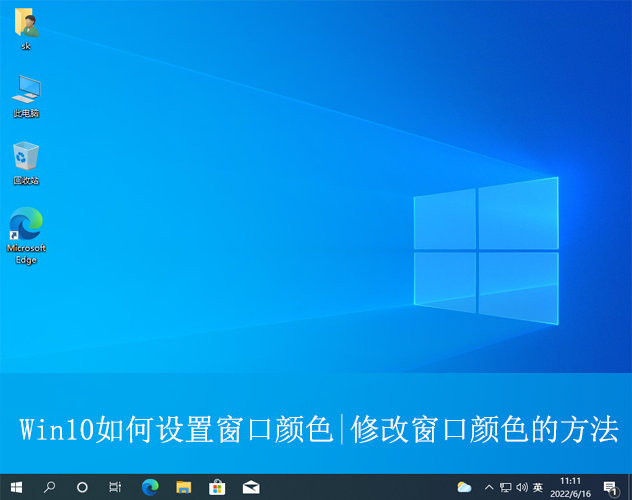The width and height of the screenshot is (632, 500).
Task: Click the taskbar search magnifier icon
Action: coord(49,487)
